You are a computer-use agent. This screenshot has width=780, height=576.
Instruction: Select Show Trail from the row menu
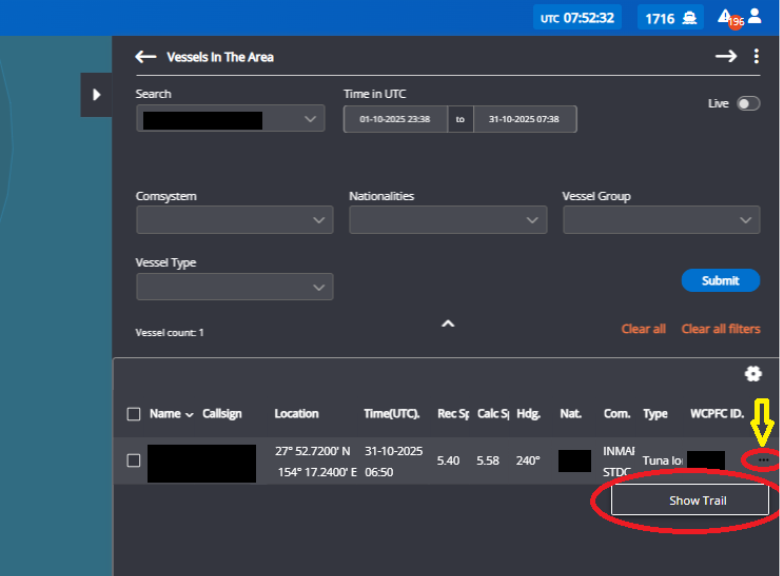(689, 500)
